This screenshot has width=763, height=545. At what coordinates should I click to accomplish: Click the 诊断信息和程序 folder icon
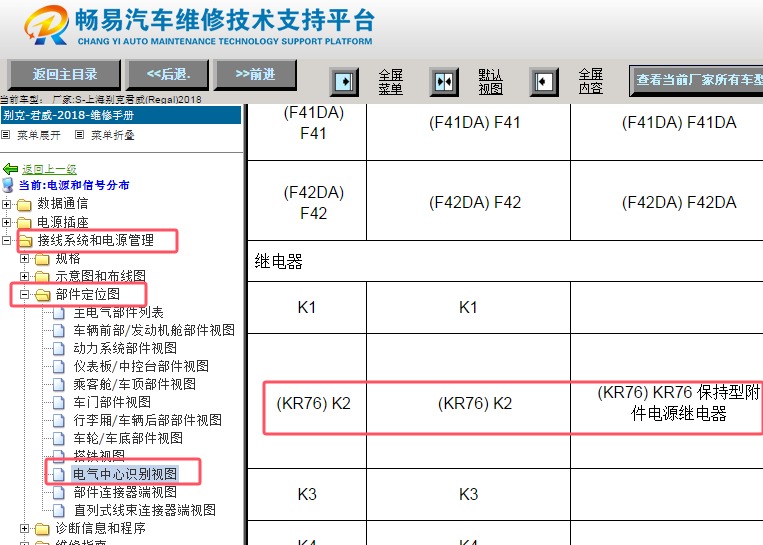coord(42,529)
